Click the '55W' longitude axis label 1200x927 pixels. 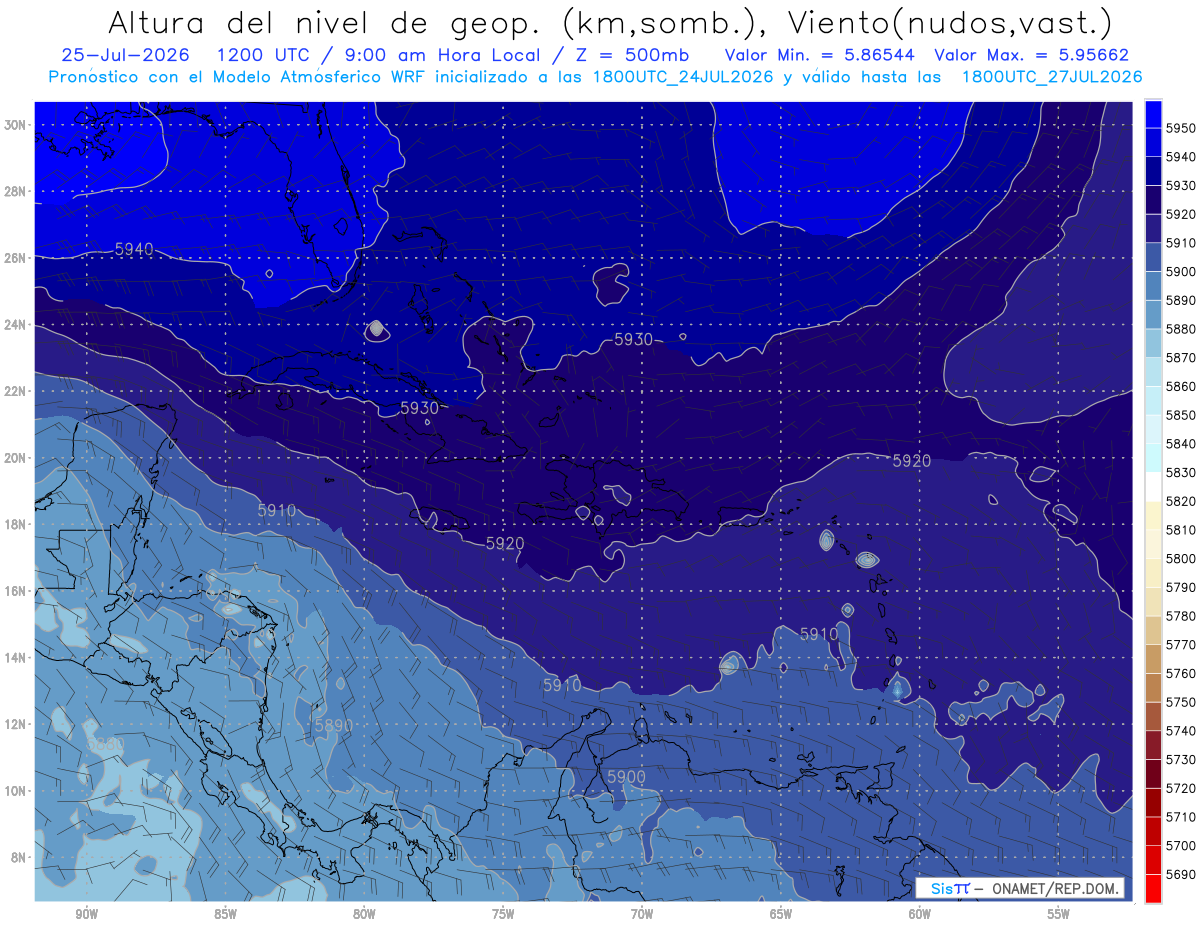pos(1059,914)
